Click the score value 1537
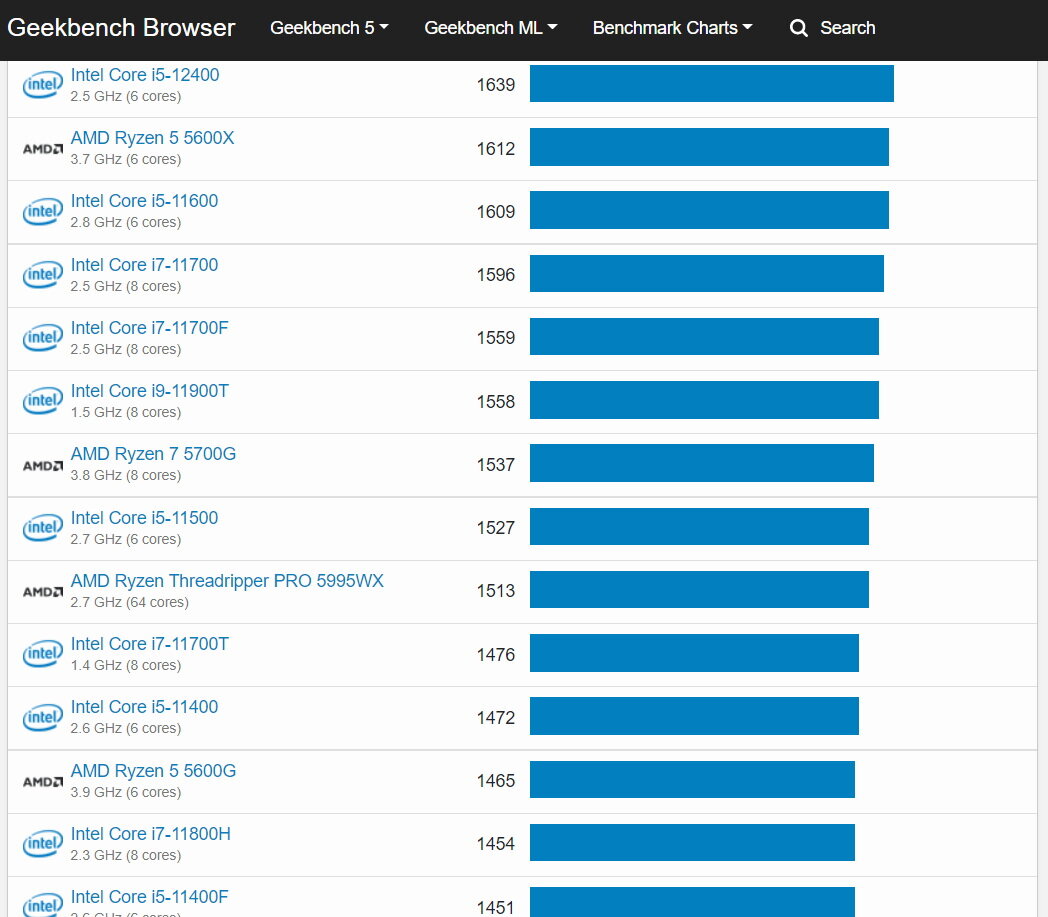The image size is (1048, 917). pyautogui.click(x=496, y=465)
